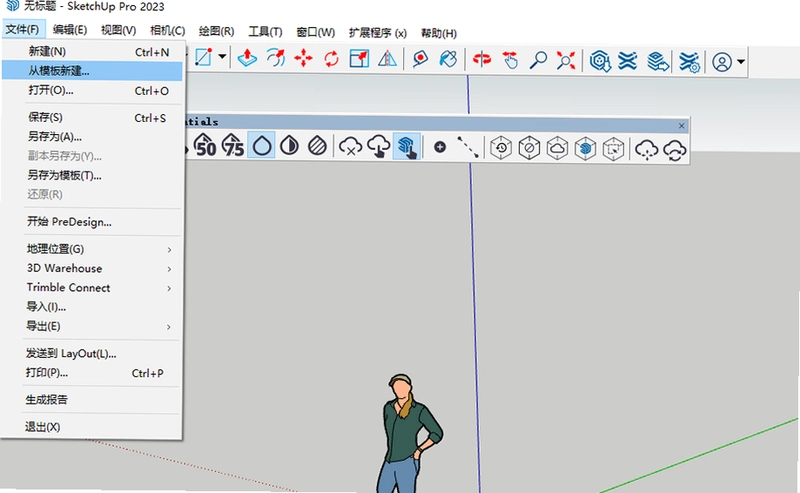
Task: Select the Follow Me tool icon
Action: point(276,58)
